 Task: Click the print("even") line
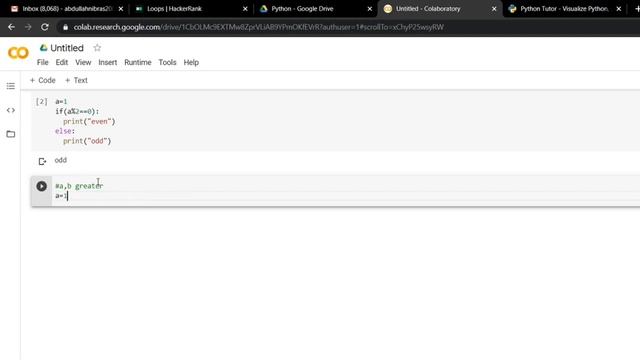click(x=89, y=121)
